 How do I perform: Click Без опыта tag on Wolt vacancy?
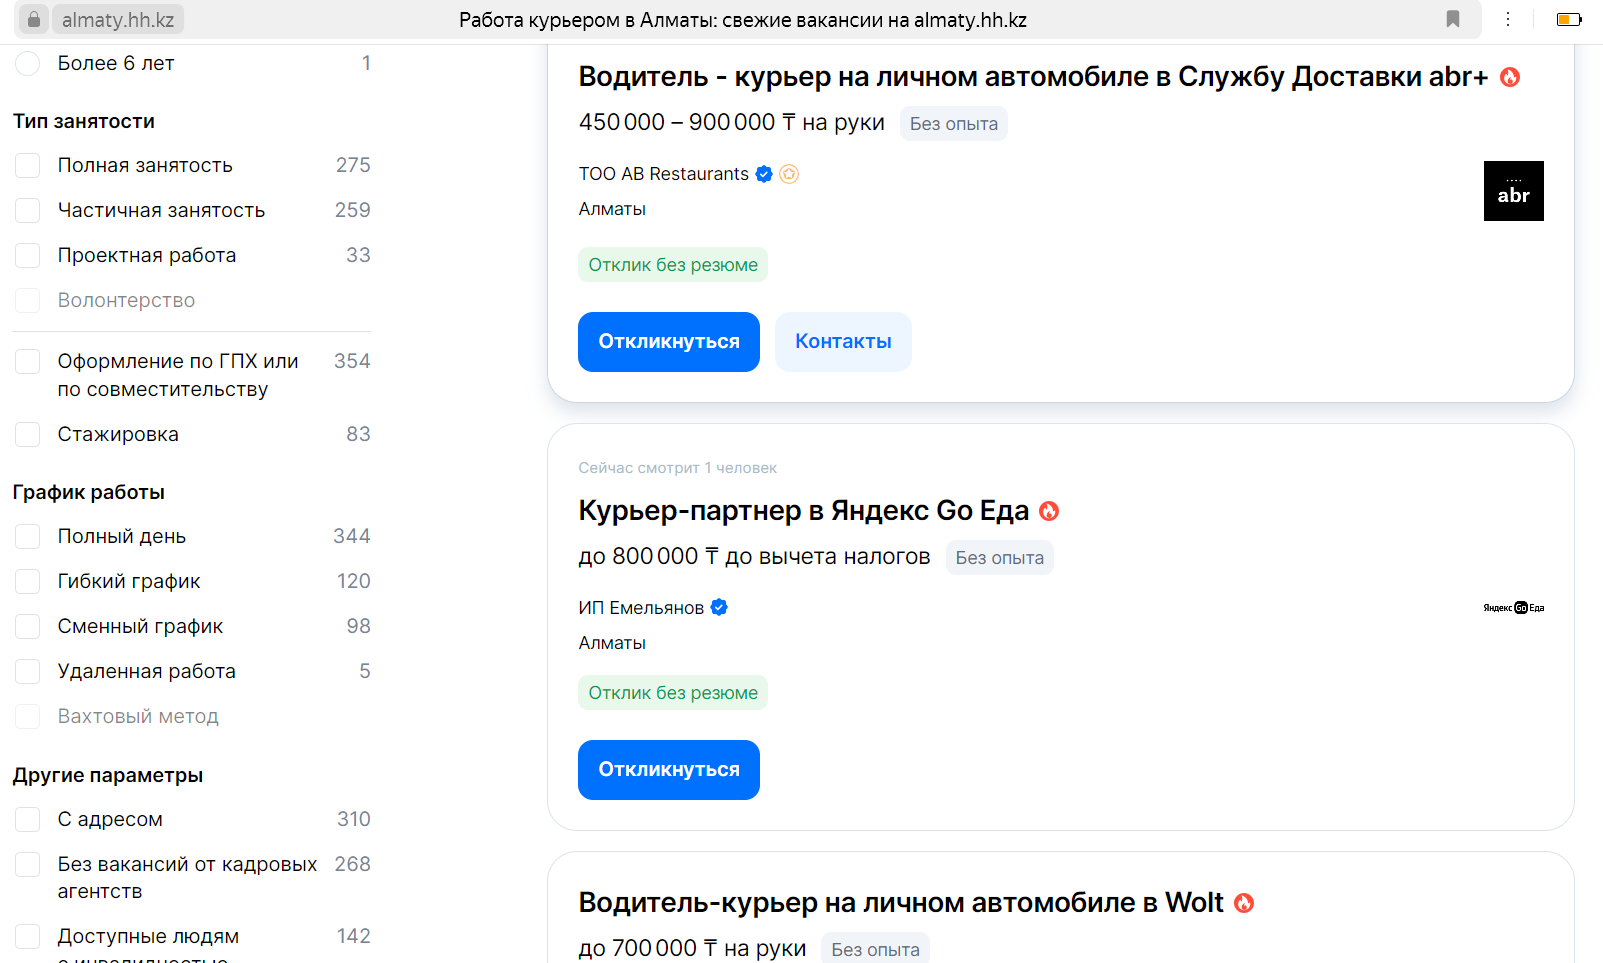[x=876, y=949]
